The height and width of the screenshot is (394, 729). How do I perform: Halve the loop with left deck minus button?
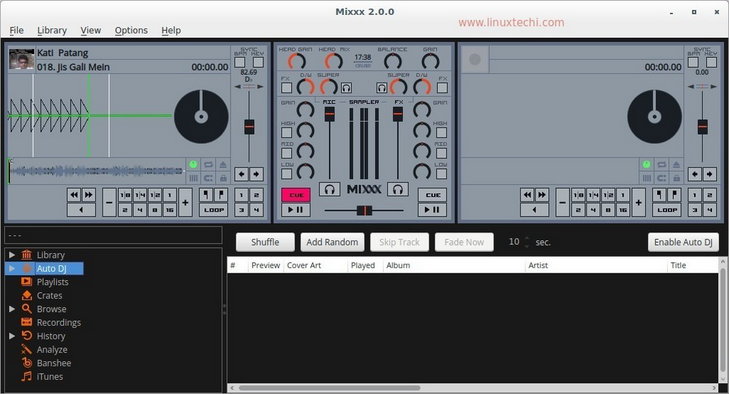pos(109,203)
